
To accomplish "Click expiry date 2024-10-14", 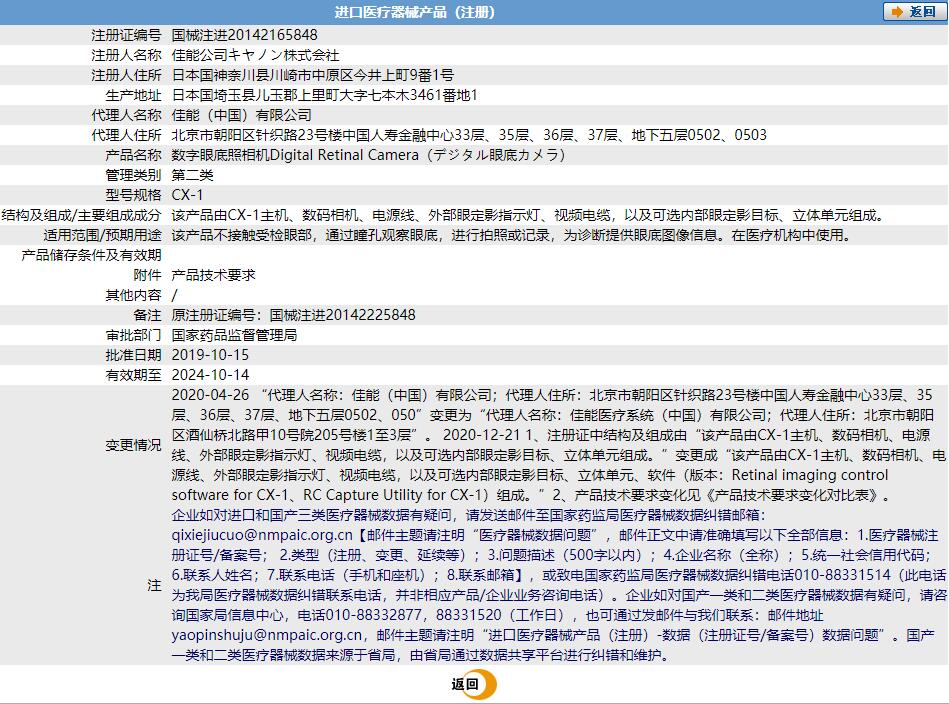I will [211, 375].
